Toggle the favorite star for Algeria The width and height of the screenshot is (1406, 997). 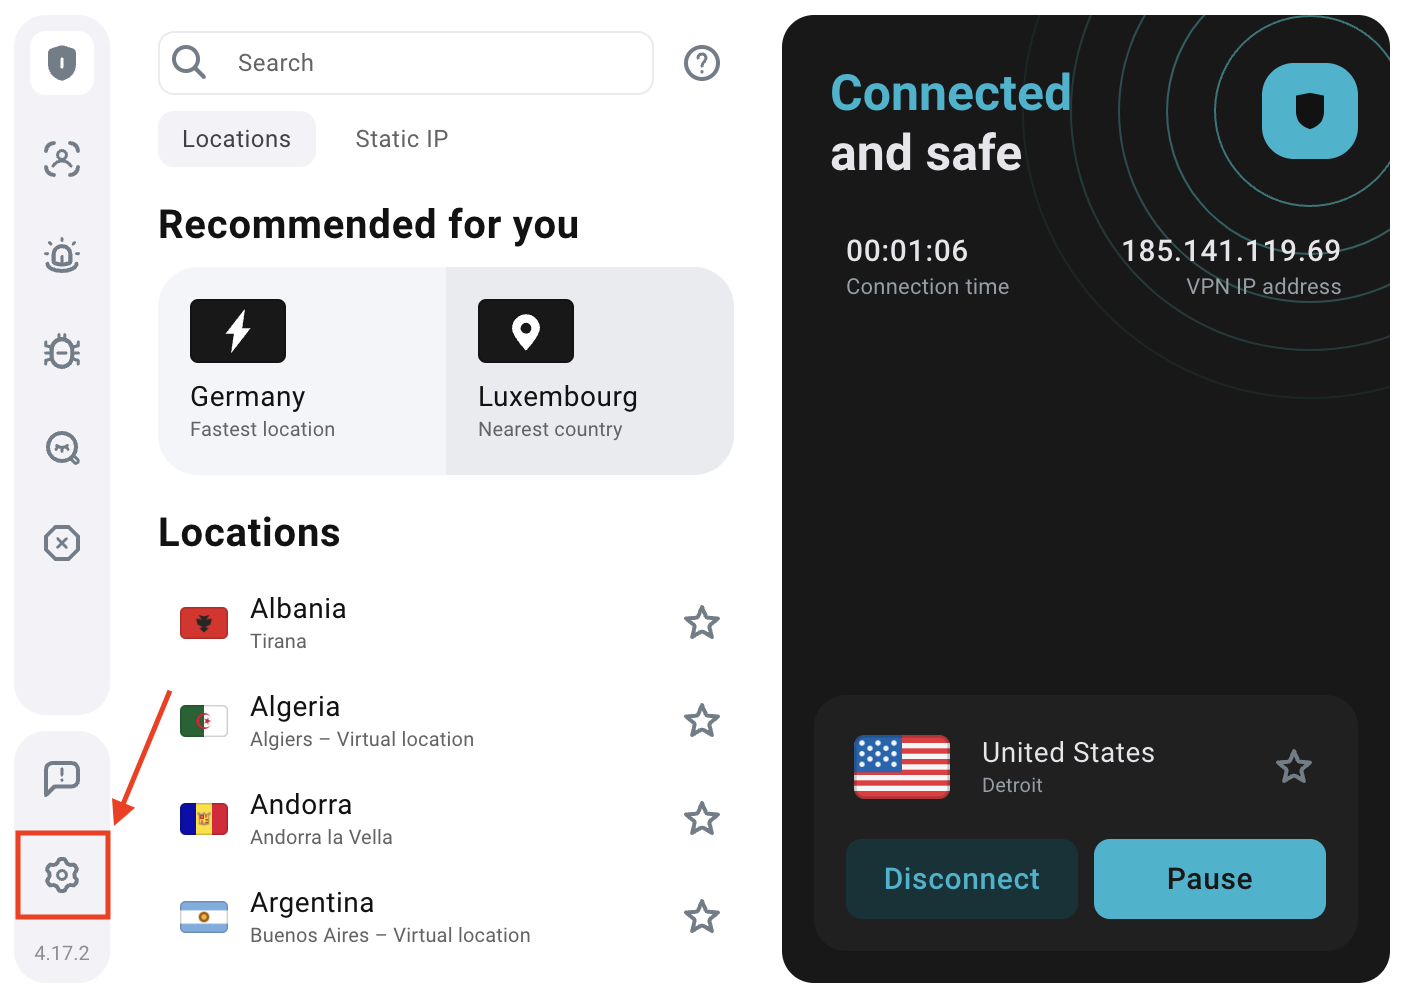pyautogui.click(x=702, y=721)
